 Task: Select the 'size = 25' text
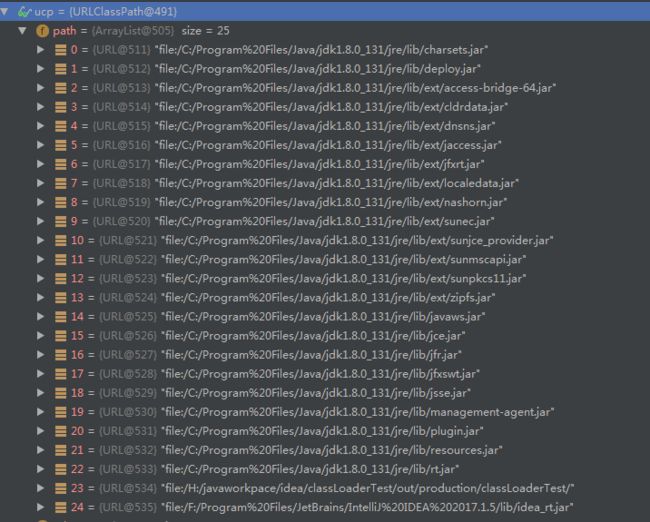click(x=205, y=31)
